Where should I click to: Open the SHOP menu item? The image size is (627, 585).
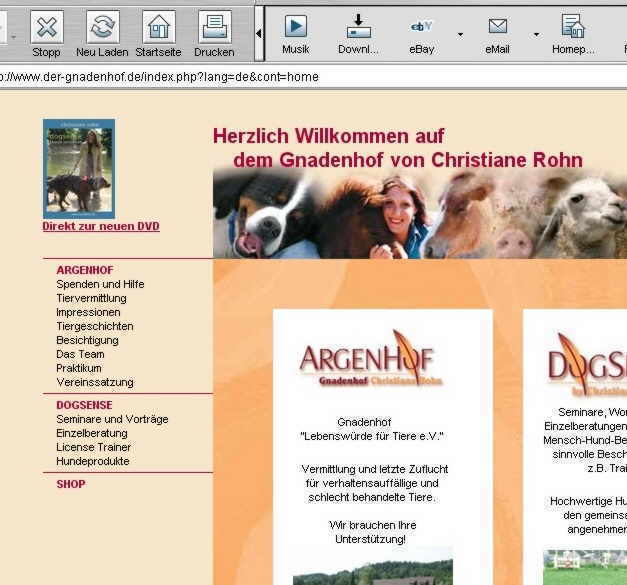click(71, 484)
